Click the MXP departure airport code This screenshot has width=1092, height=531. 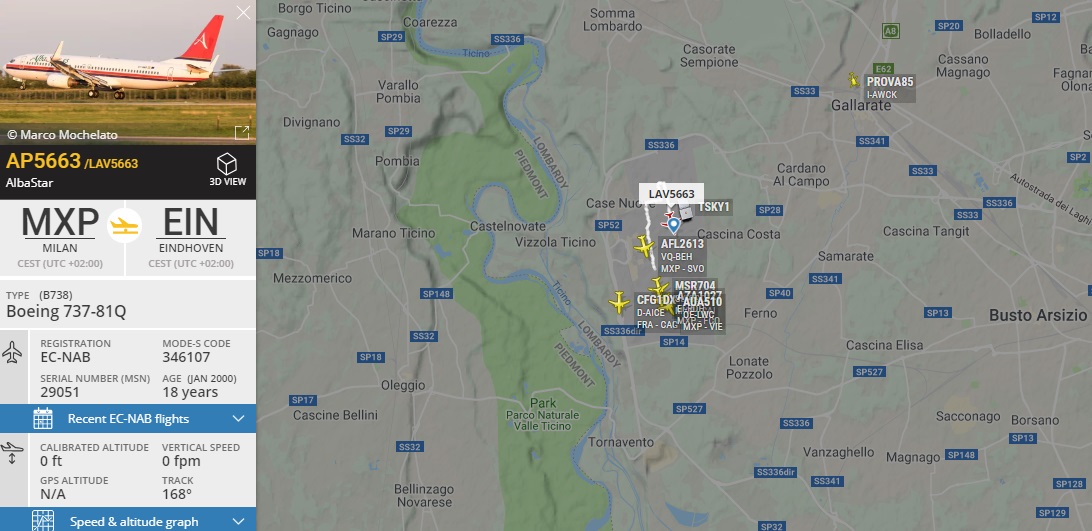pyautogui.click(x=60, y=223)
